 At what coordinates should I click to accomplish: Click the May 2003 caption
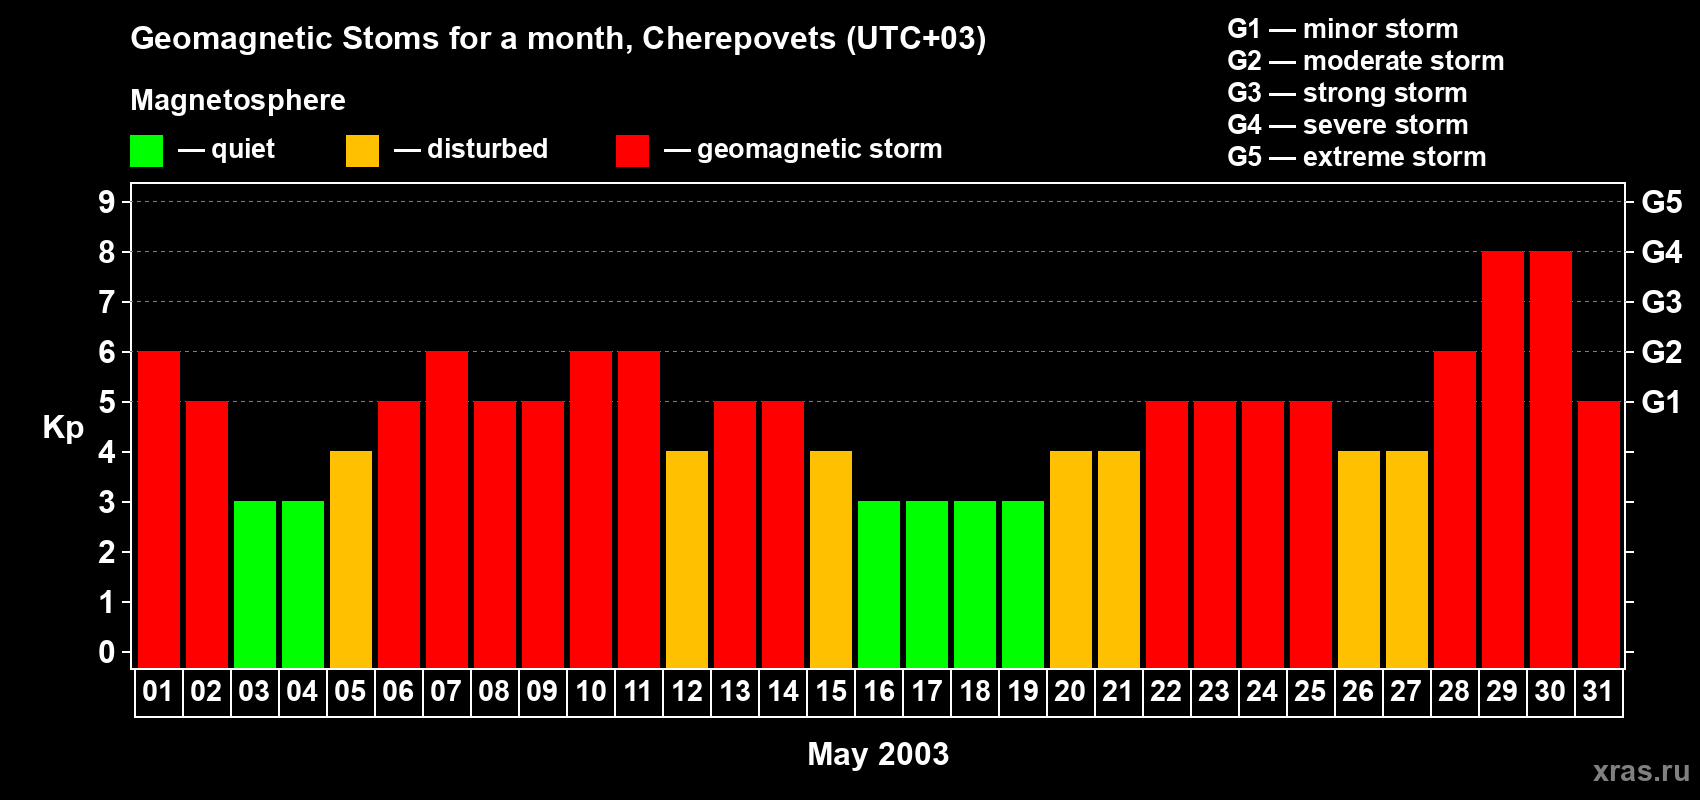pos(878,754)
